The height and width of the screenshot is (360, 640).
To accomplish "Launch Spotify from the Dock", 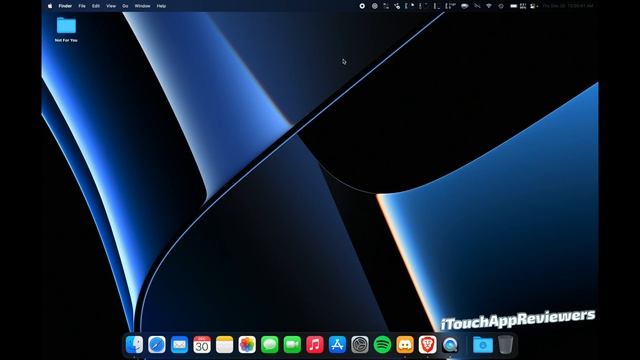I will click(x=382, y=345).
